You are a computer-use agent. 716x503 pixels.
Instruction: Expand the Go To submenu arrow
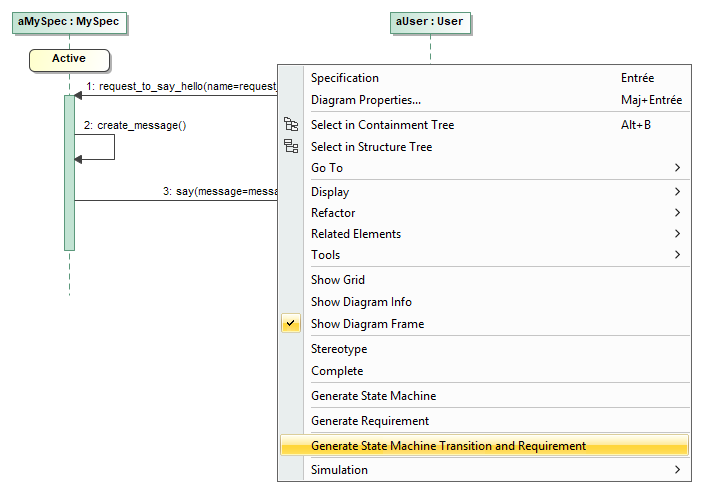(x=677, y=168)
